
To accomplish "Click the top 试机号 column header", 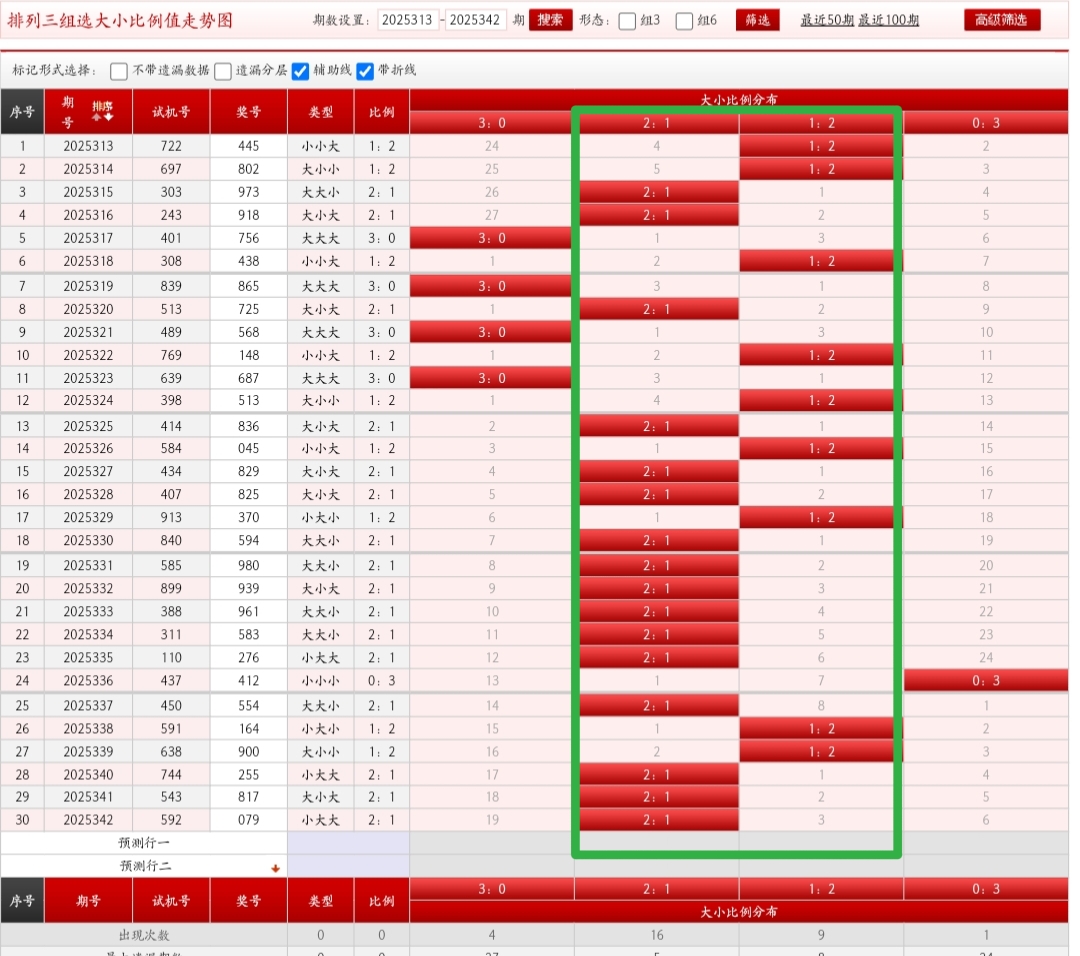I will click(171, 112).
